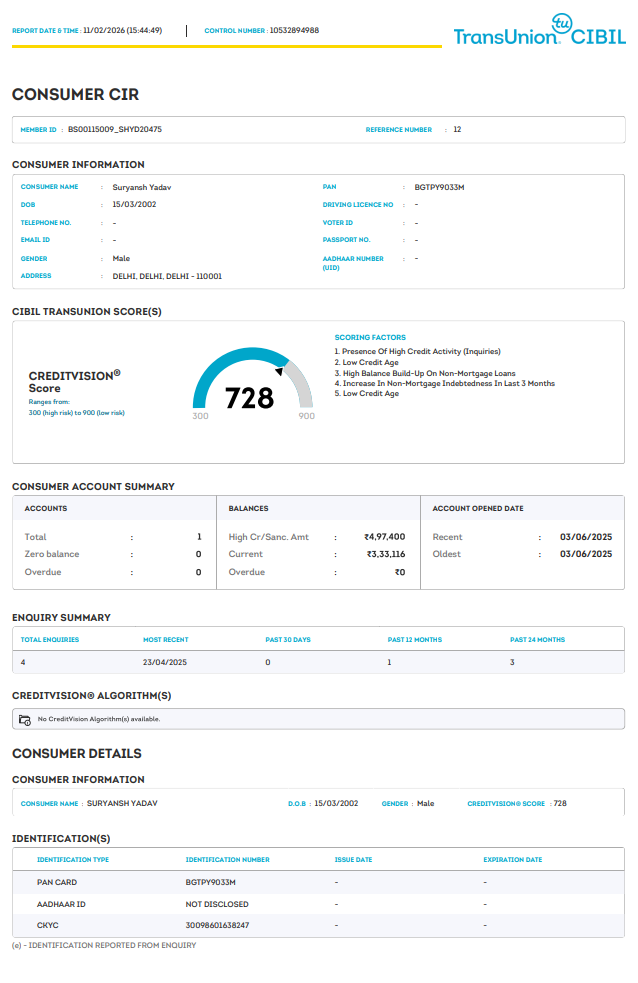Image resolution: width=638 pixels, height=983 pixels.
Task: Select the control number 10532894988
Action: [294, 30]
